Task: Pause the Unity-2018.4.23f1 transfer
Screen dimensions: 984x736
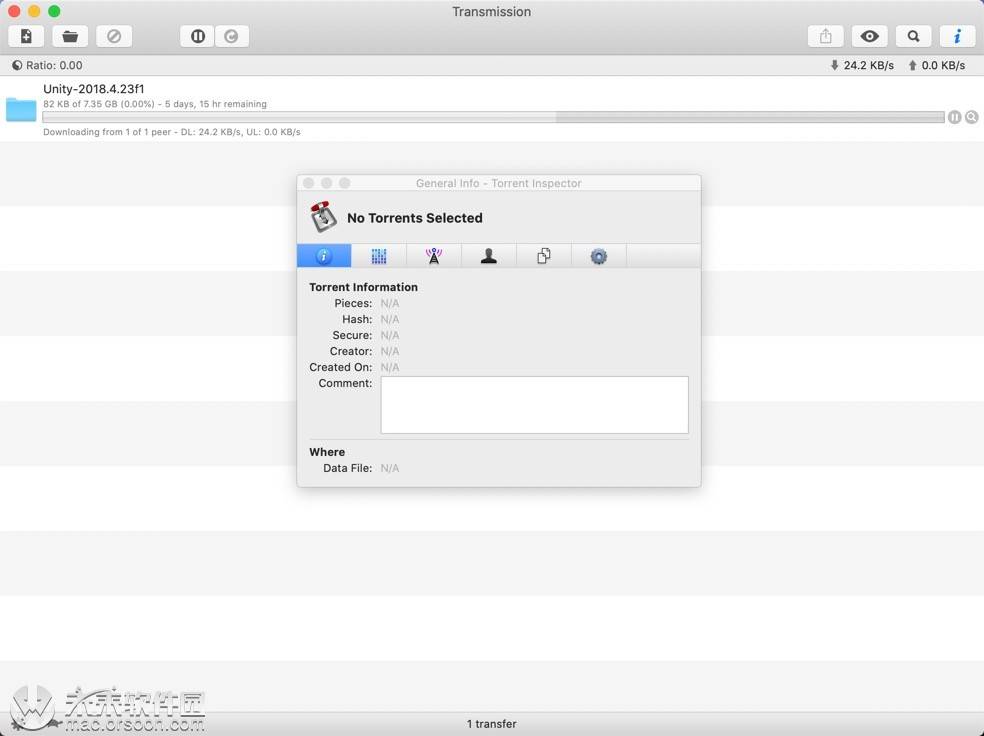Action: point(954,117)
